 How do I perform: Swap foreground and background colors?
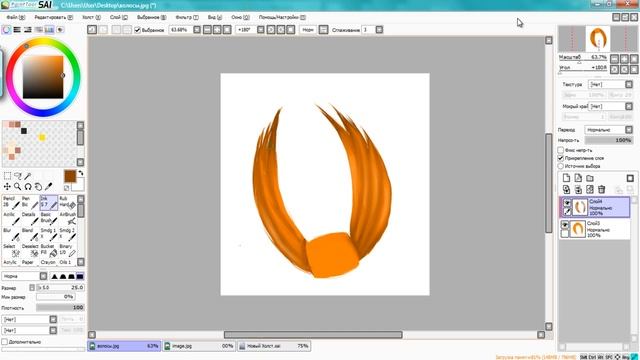pos(81,173)
